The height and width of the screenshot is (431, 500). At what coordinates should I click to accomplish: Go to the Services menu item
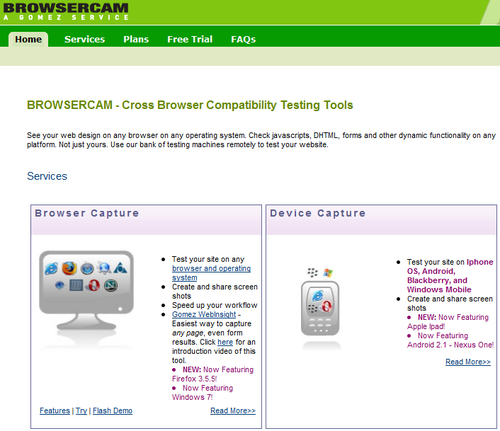(x=85, y=39)
